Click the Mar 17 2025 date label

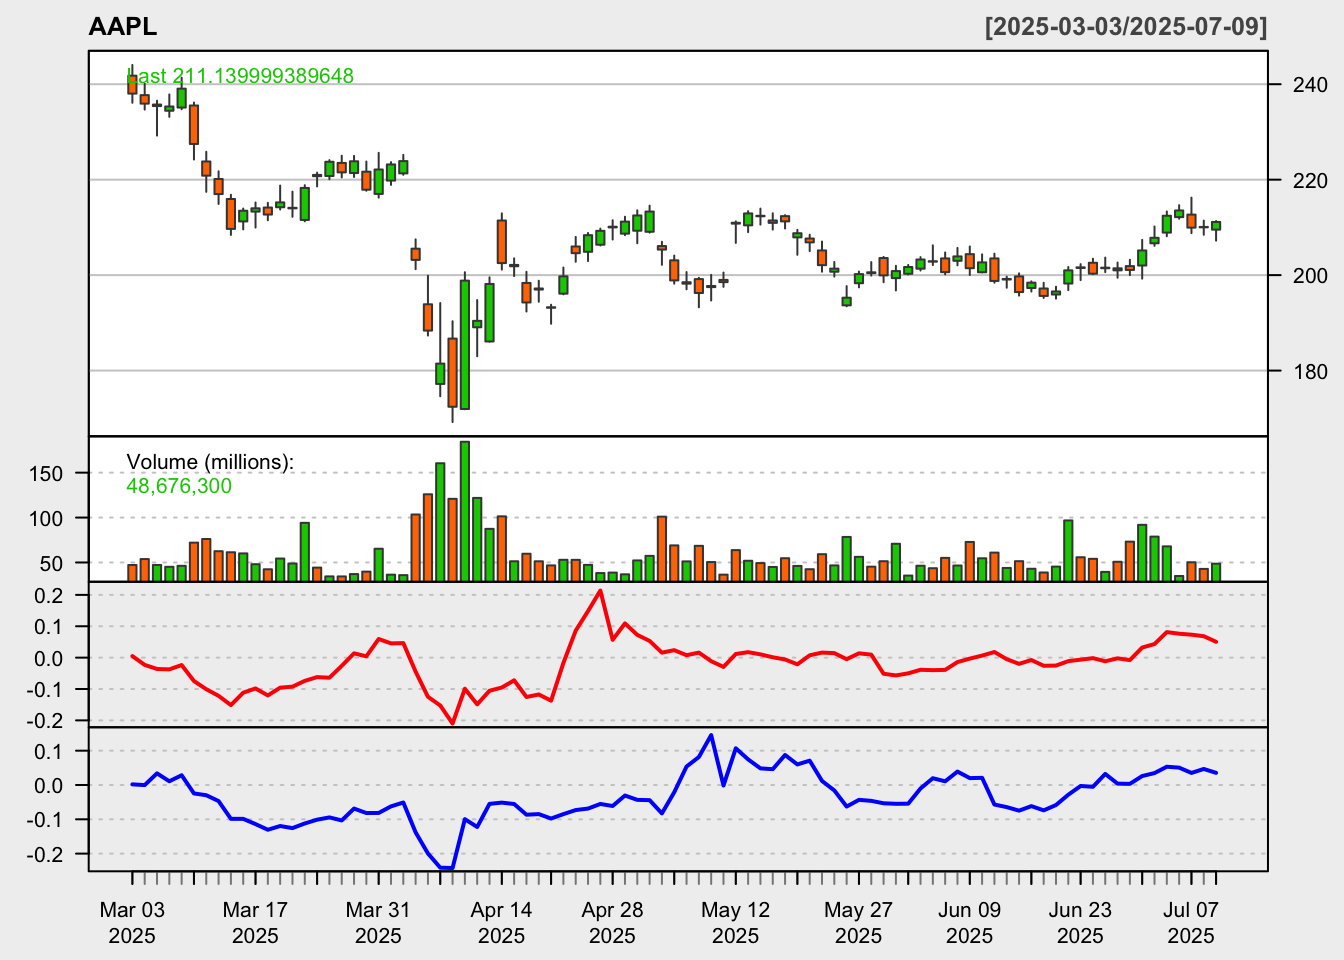[255, 923]
